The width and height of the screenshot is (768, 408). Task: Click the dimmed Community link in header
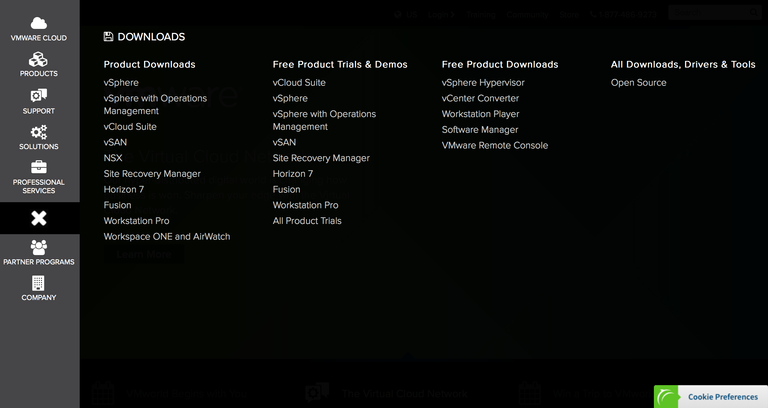click(528, 15)
